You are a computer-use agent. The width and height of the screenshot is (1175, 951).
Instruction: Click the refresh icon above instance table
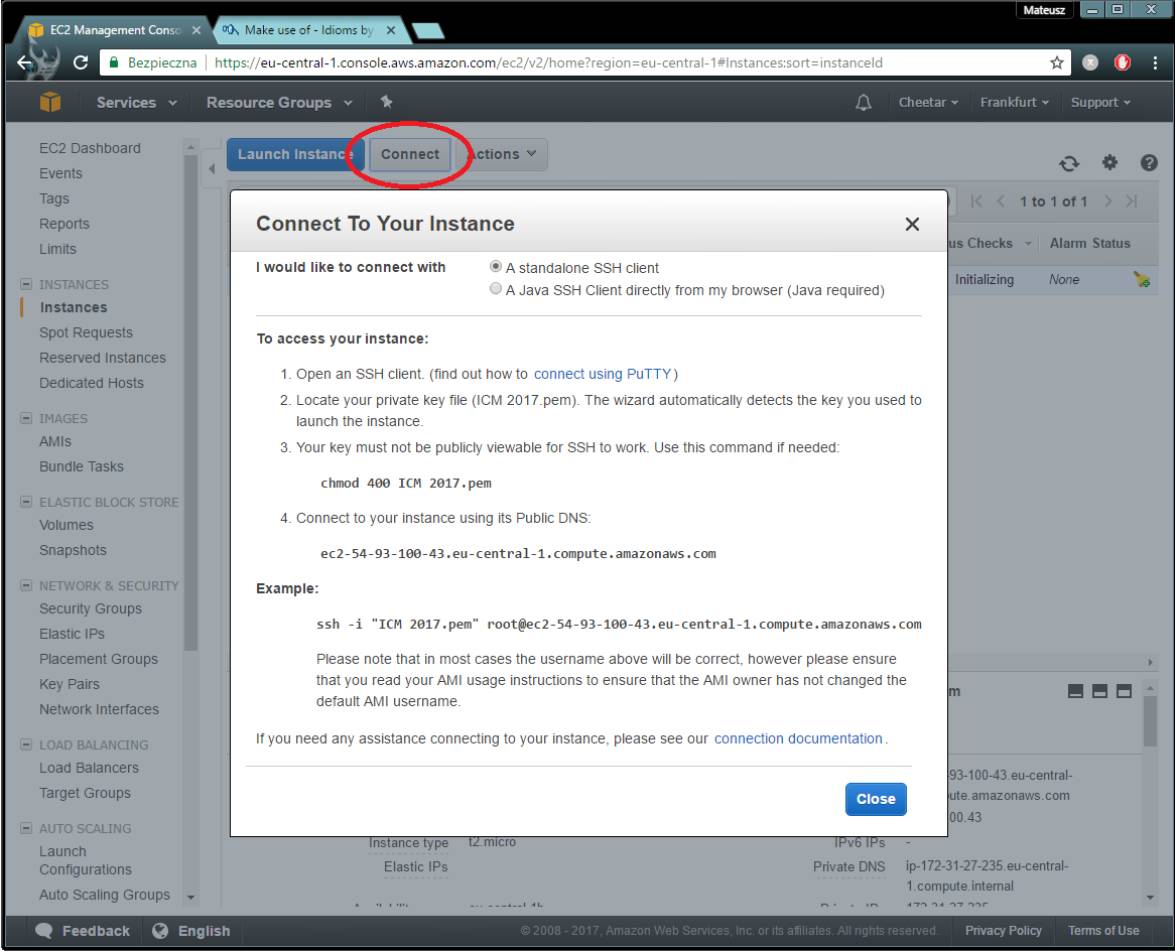[x=1069, y=162]
